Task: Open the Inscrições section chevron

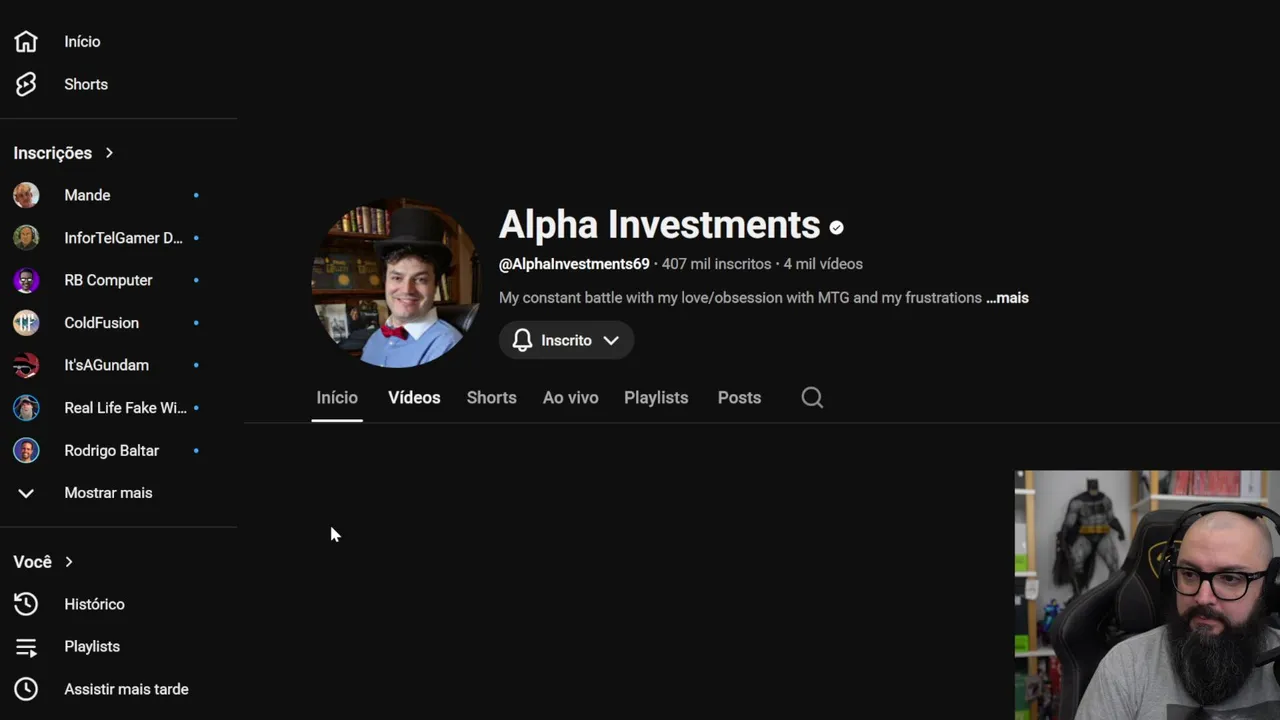Action: click(x=109, y=153)
